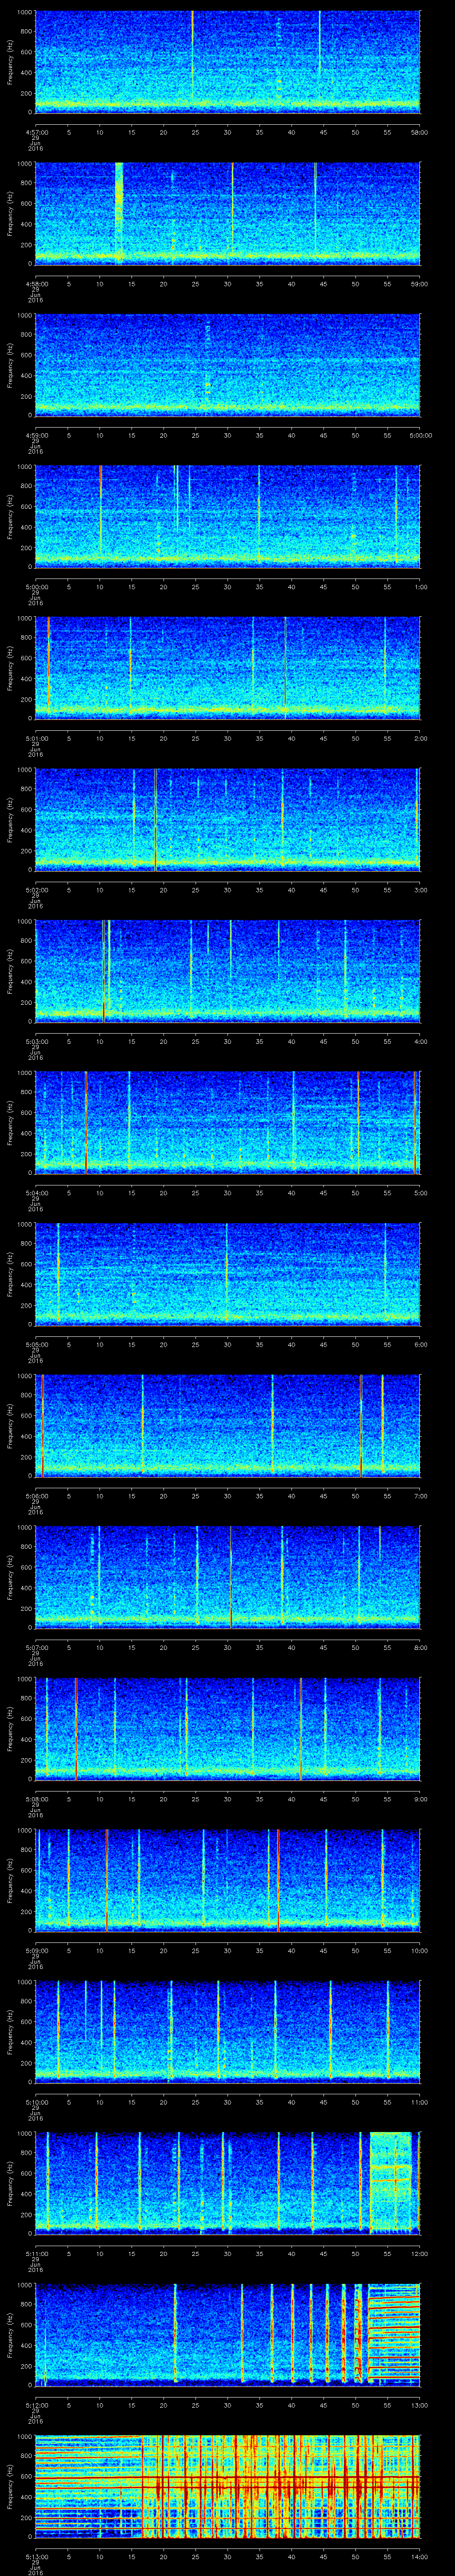Select the spectrogram panel beginning at 5:05:00
This screenshot has height=2576, width=455.
pyautogui.click(x=228, y=1273)
